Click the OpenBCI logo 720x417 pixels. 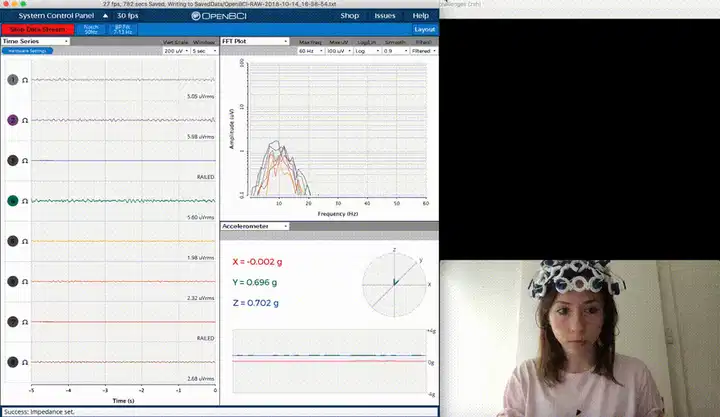point(219,16)
